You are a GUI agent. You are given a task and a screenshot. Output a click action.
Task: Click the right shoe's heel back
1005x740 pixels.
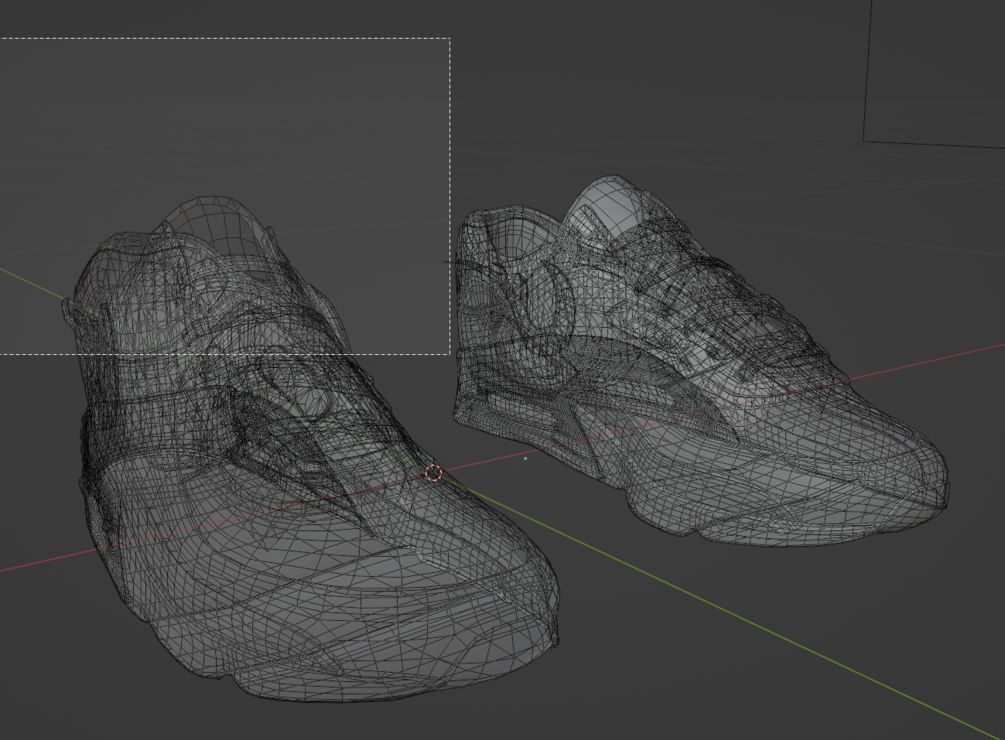point(471,308)
